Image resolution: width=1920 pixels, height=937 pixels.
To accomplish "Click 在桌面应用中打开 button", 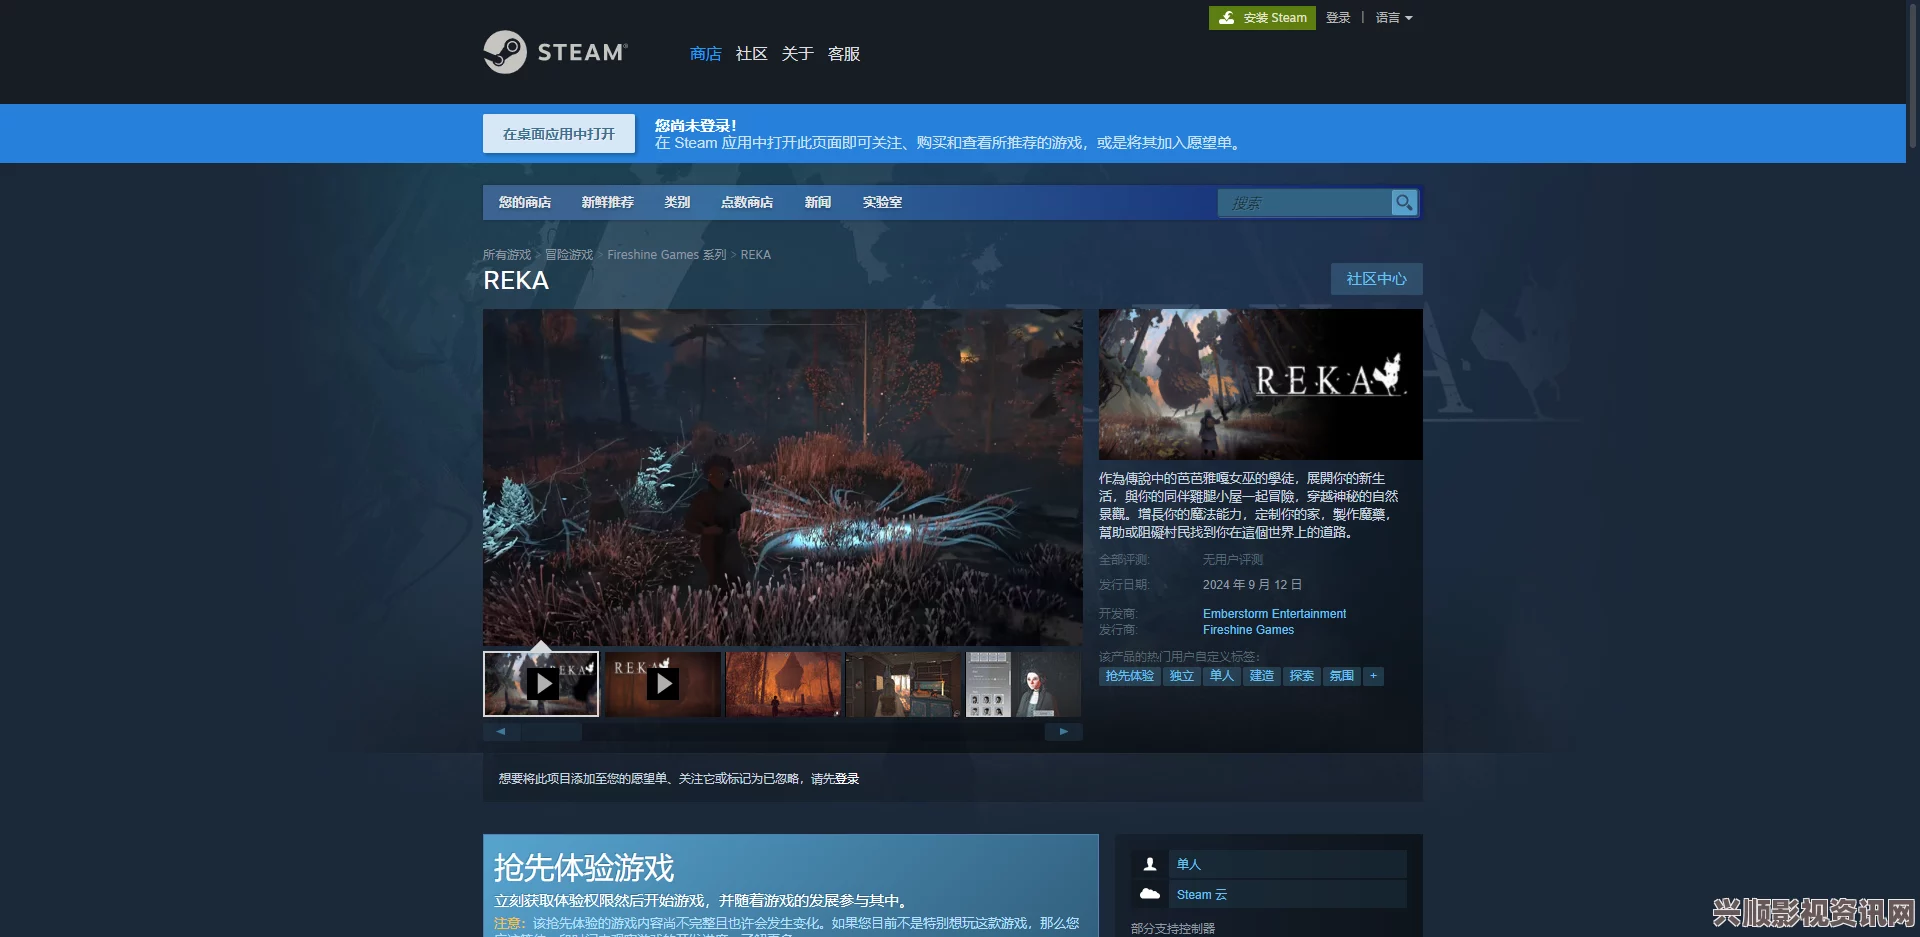I will (x=559, y=134).
